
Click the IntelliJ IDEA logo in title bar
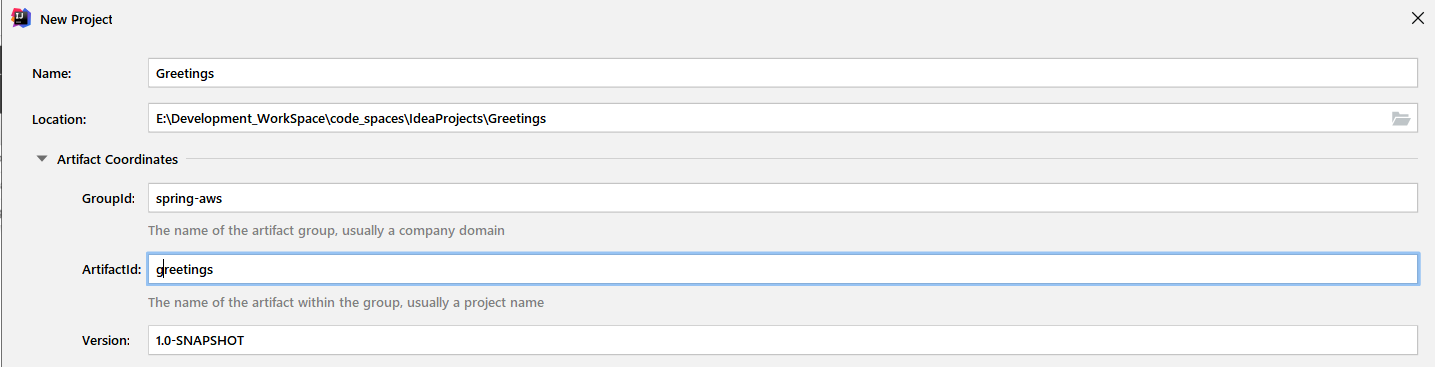coord(20,18)
